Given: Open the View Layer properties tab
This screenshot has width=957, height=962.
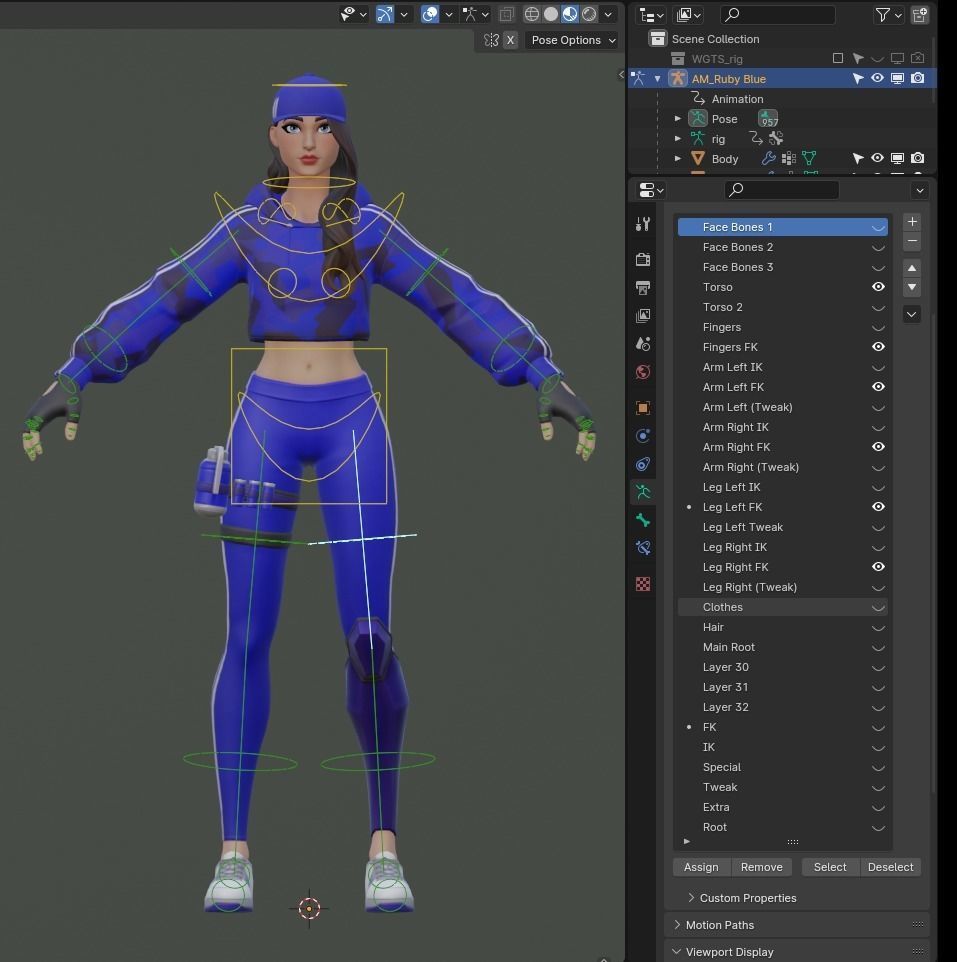Looking at the screenshot, I should pos(643,315).
